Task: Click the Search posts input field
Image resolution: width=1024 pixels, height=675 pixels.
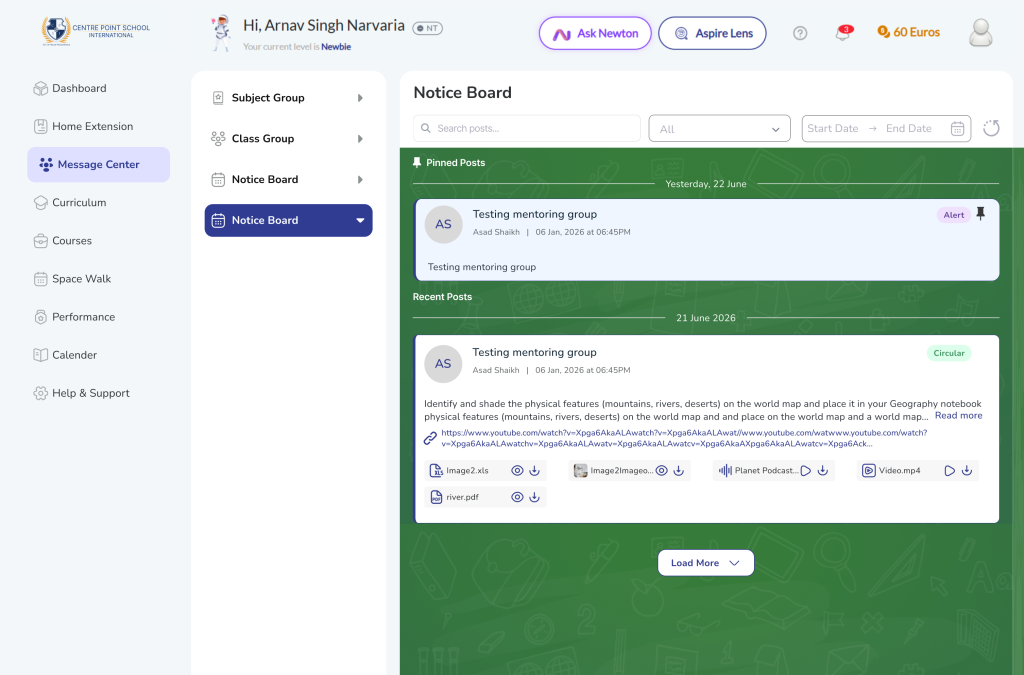Action: [x=527, y=129]
